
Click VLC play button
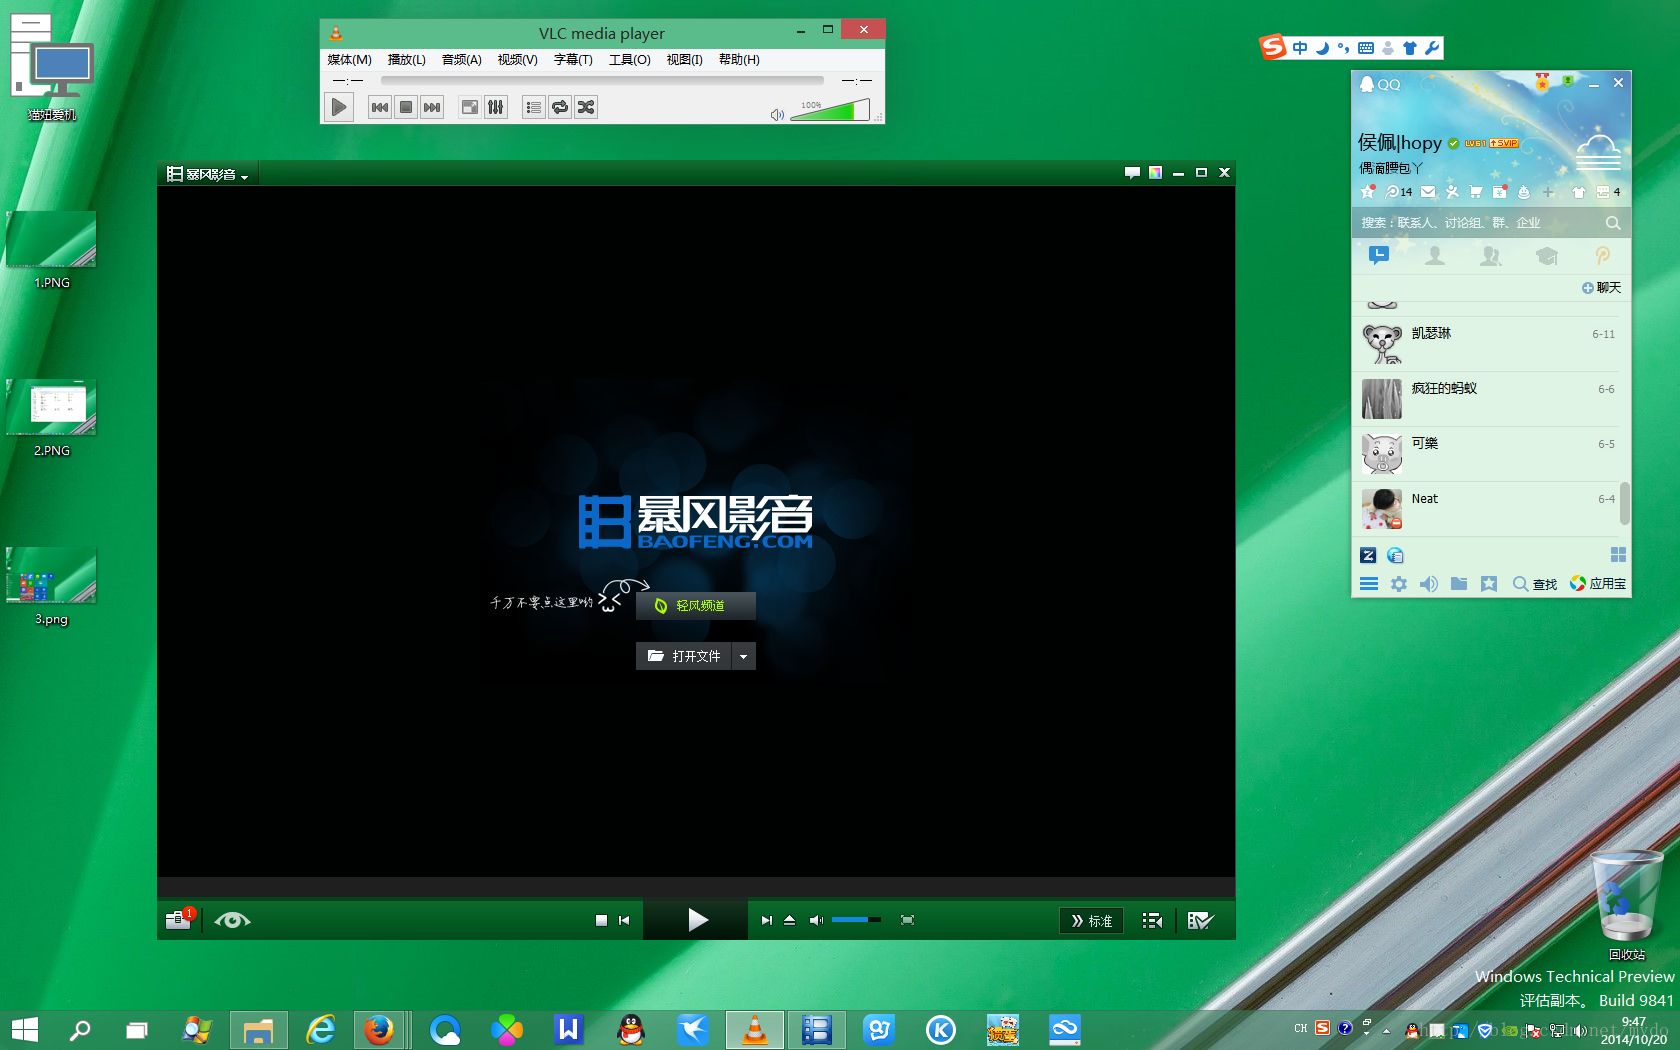pyautogui.click(x=339, y=107)
